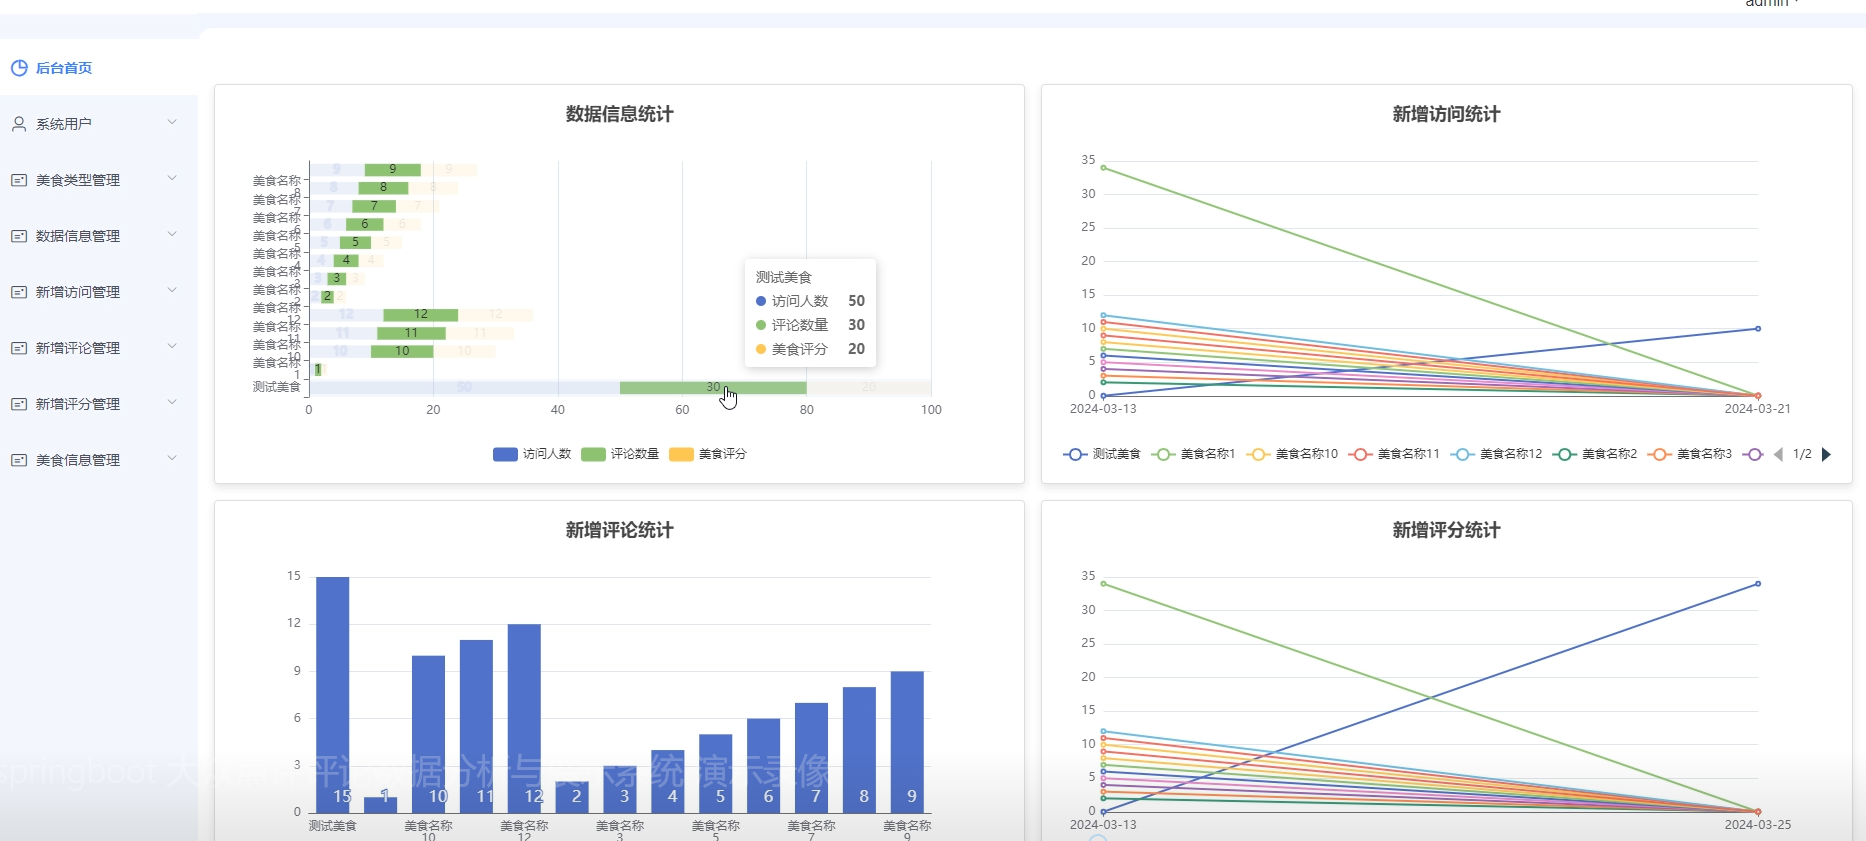Image resolution: width=1866 pixels, height=841 pixels.
Task: Expand the 系统用户 menu chevron
Action: click(x=172, y=123)
